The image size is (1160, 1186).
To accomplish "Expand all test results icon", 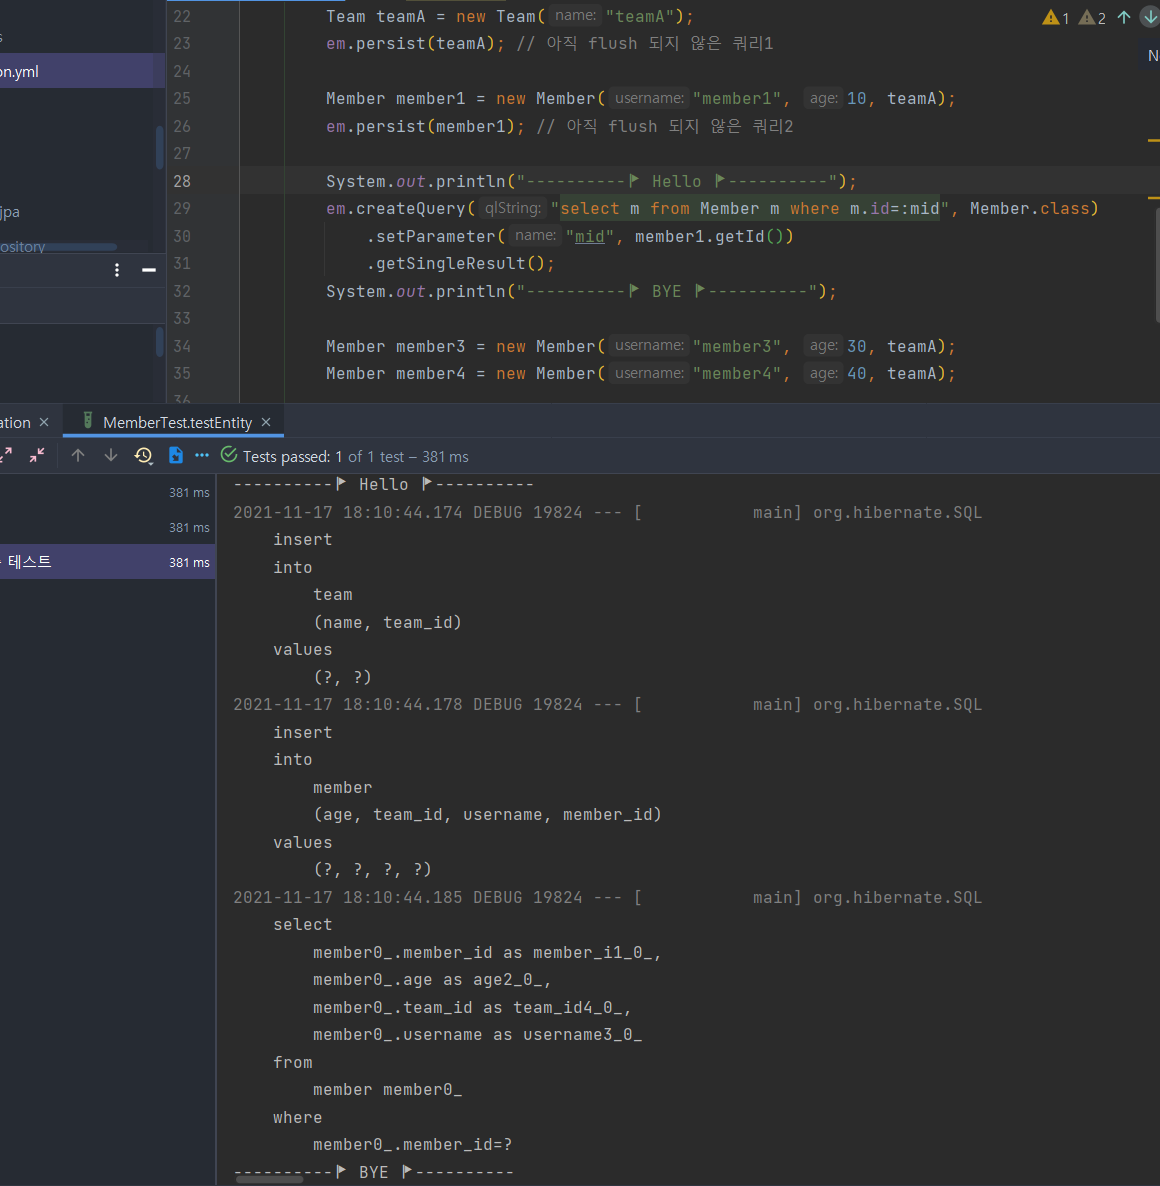I will [x=5, y=455].
